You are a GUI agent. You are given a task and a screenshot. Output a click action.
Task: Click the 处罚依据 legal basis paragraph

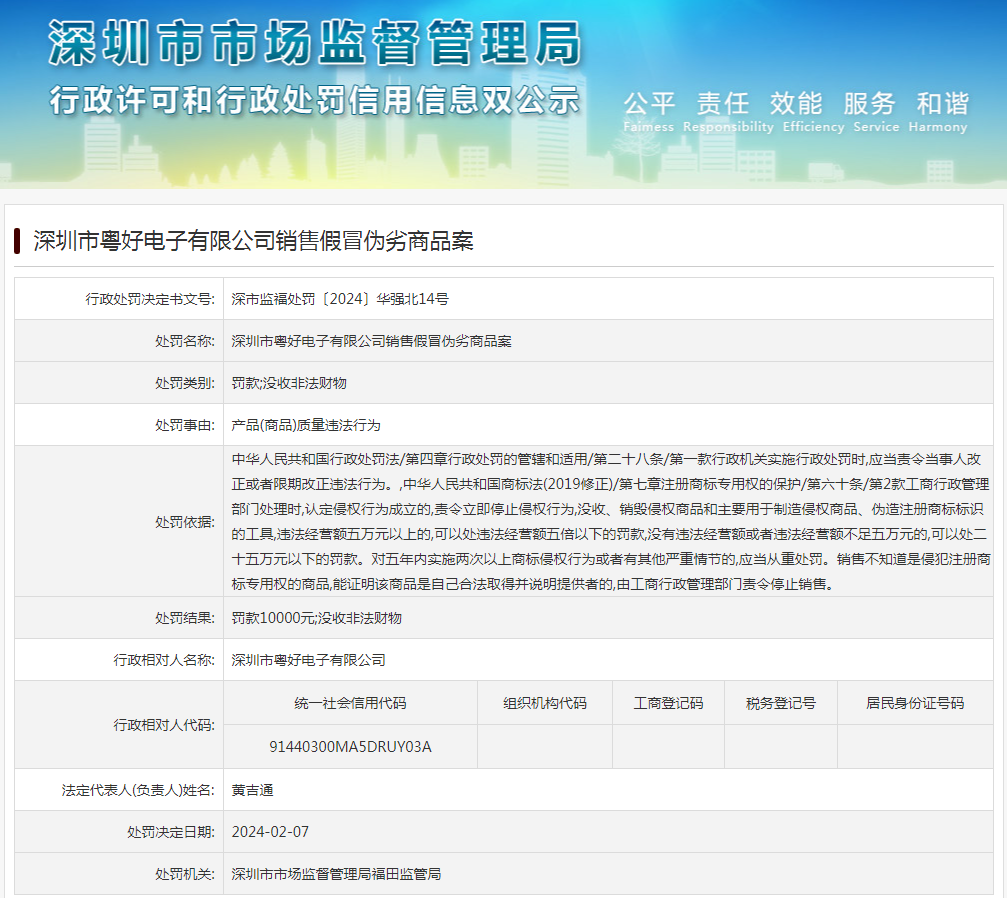pos(608,521)
